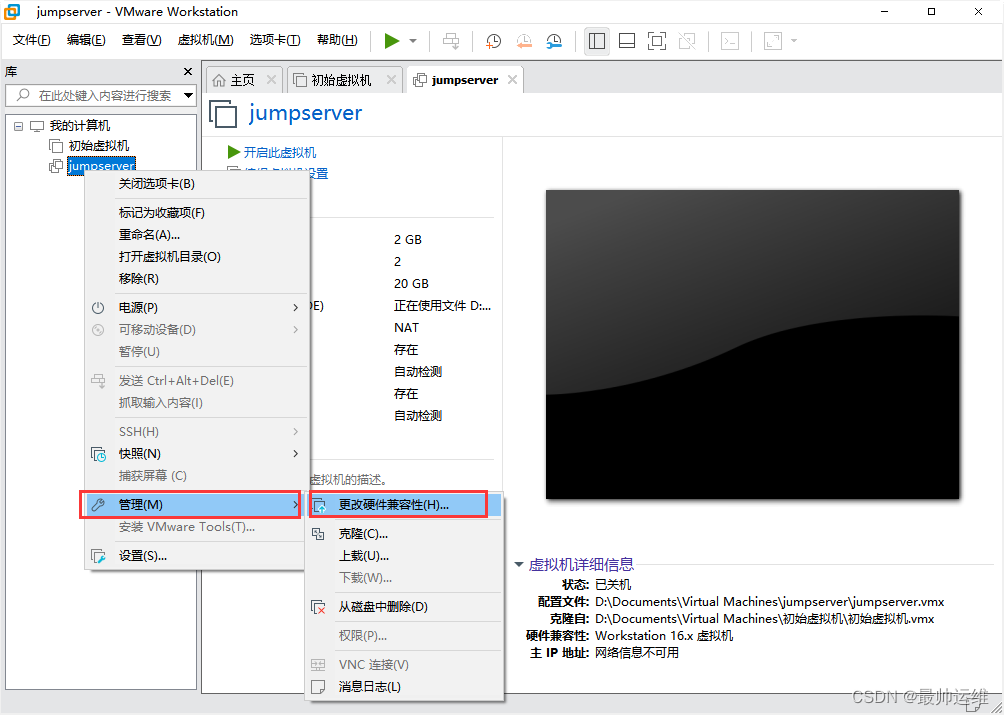This screenshot has height=715, width=1004.
Task: Toggle the thumbnail bar view icon
Action: coord(627,41)
